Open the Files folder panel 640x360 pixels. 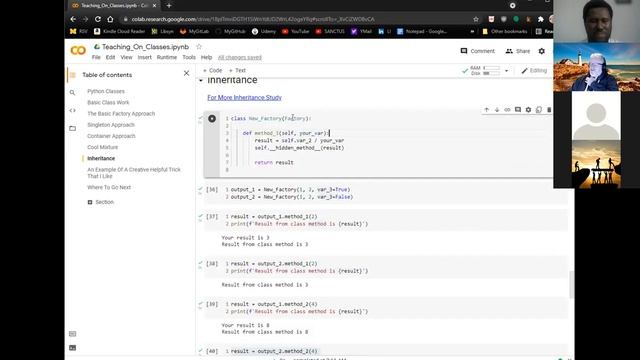(72, 128)
